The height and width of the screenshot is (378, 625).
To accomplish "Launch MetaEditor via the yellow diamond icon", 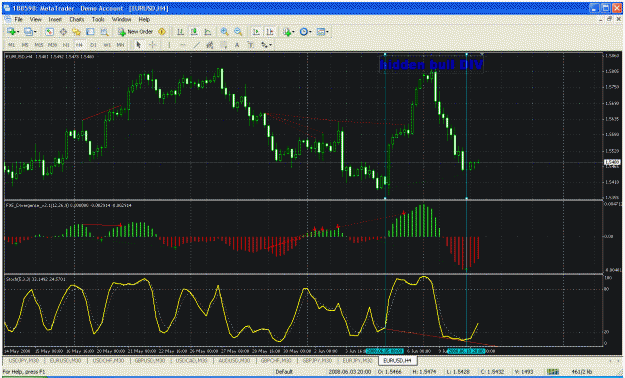I will click(x=162, y=32).
